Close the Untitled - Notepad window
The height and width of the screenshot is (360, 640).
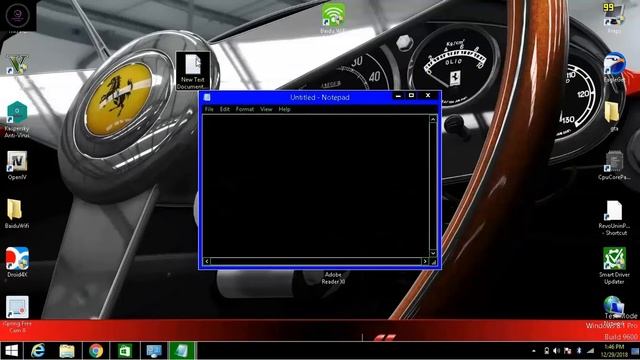point(428,96)
